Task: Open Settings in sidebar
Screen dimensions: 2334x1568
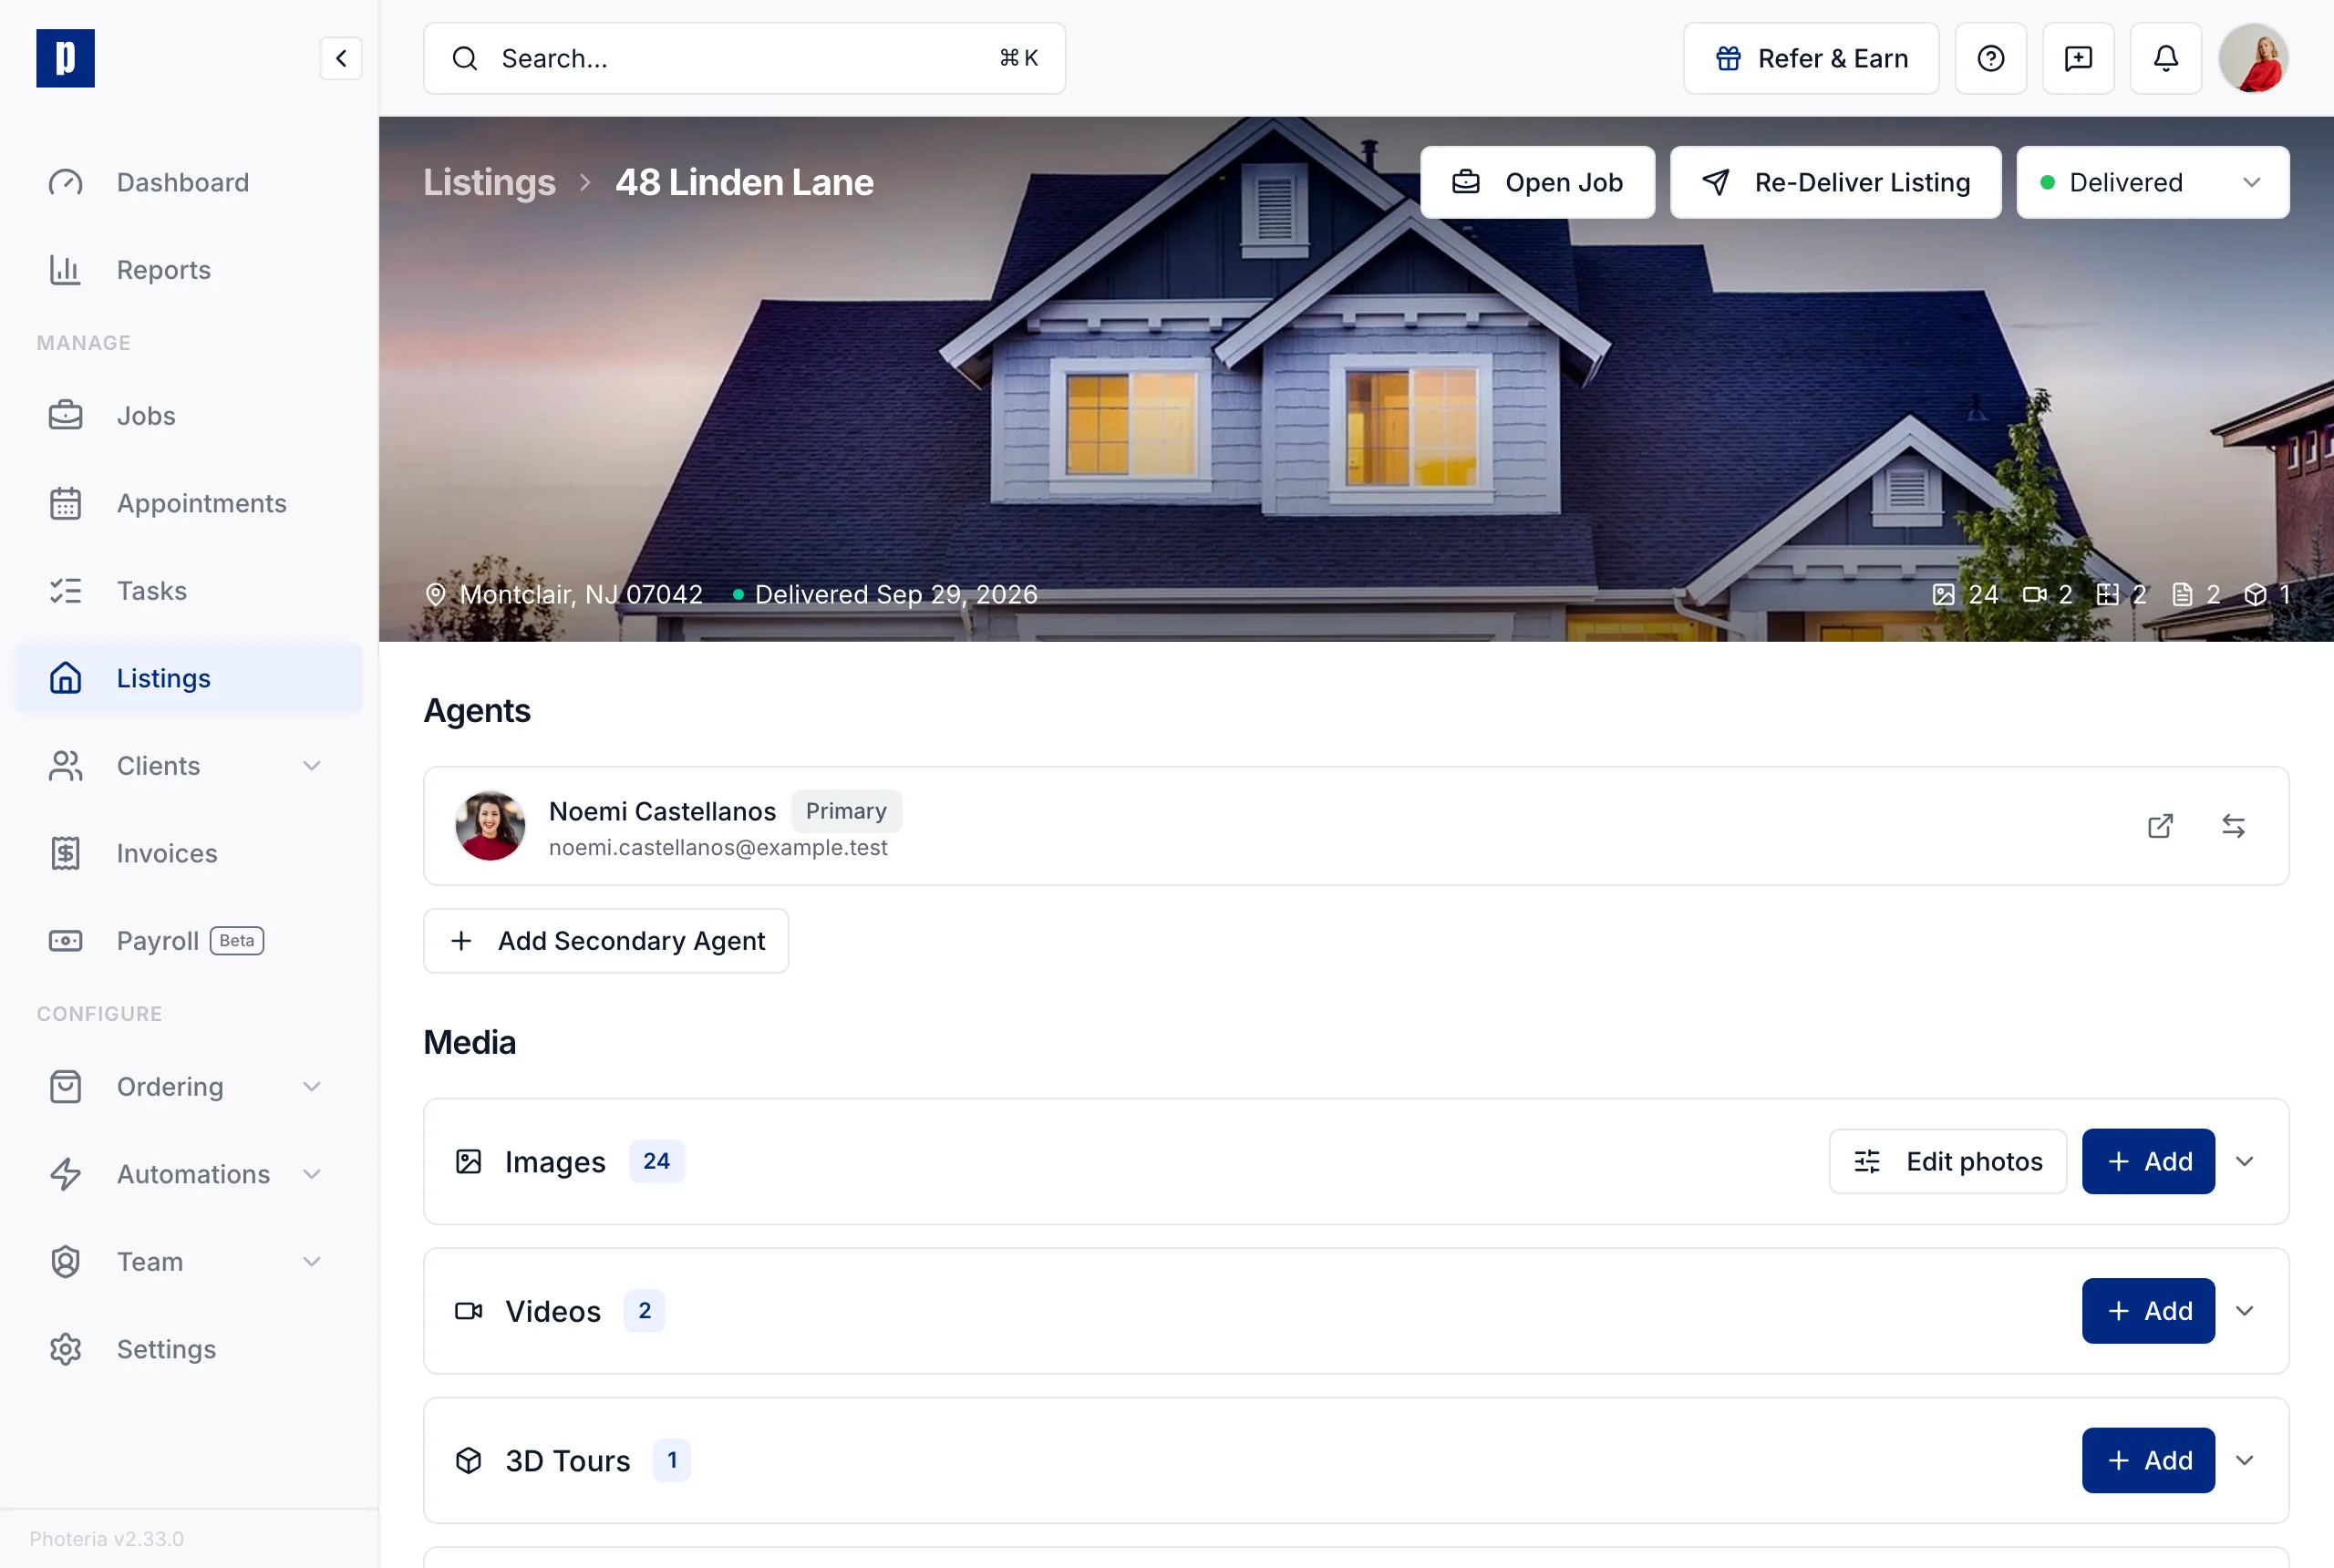Action: 189,1349
